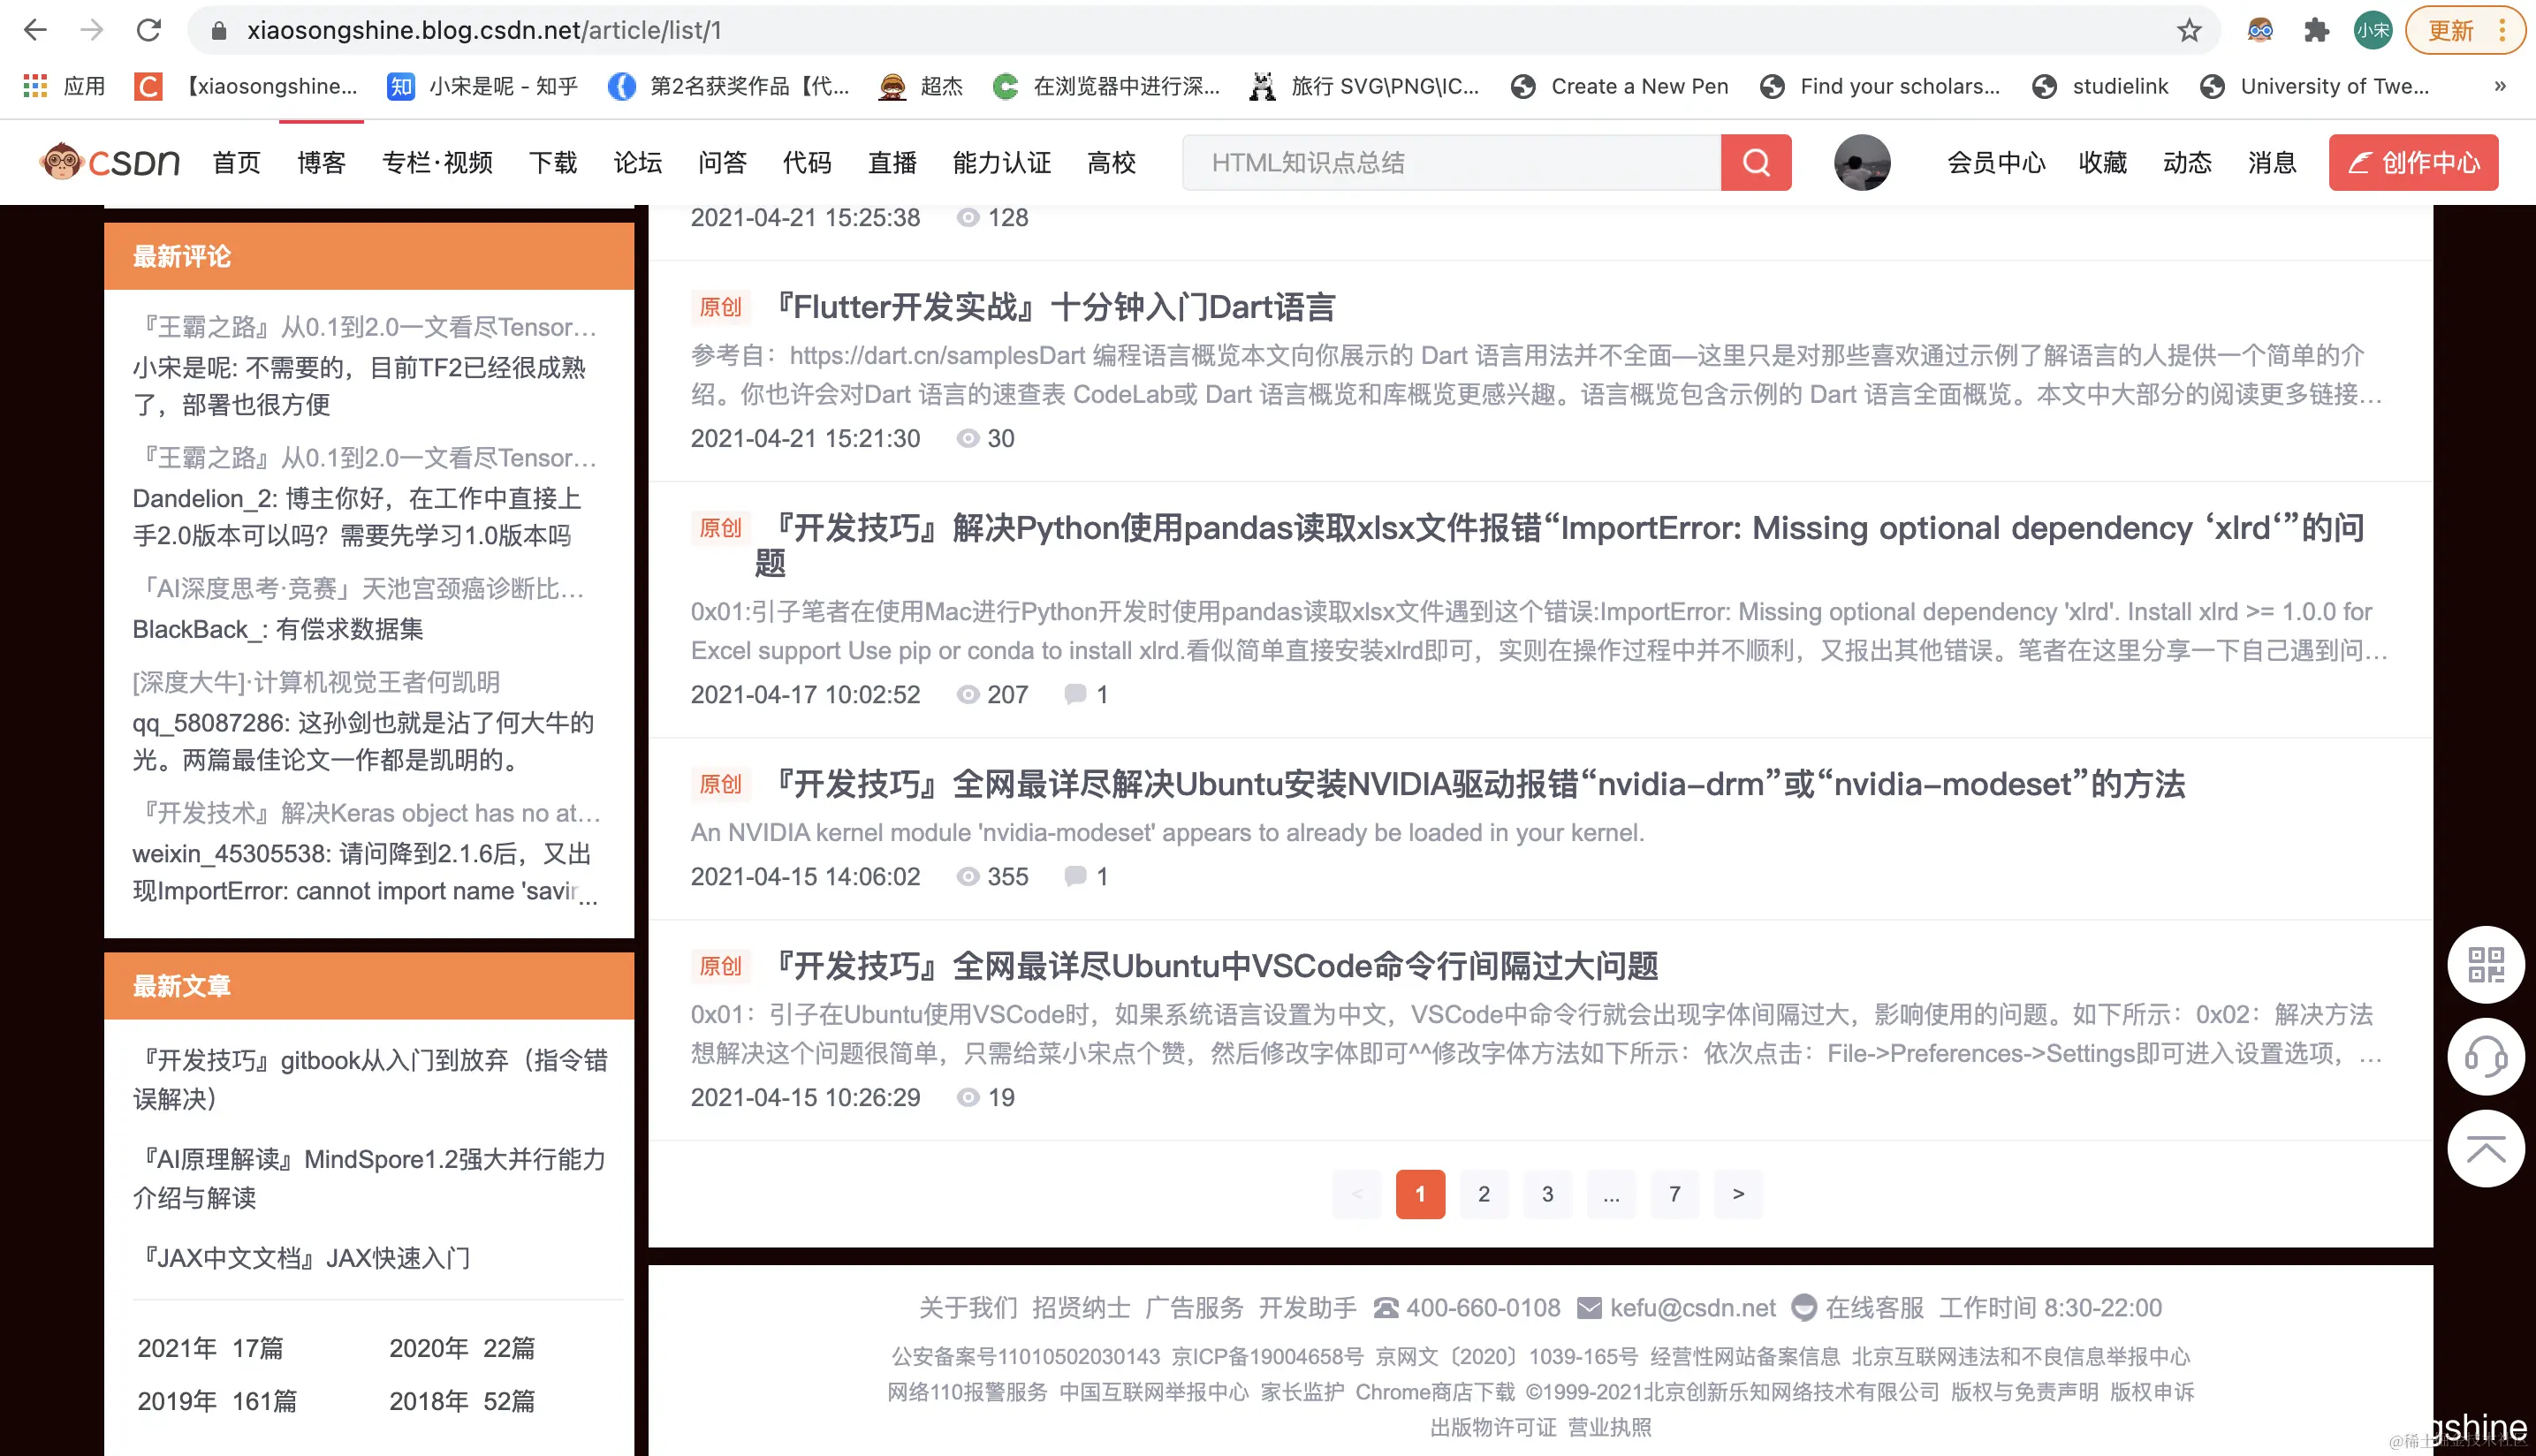2536x1456 pixels.
Task: Open the 2019年 161篇 archive link
Action: [217, 1401]
